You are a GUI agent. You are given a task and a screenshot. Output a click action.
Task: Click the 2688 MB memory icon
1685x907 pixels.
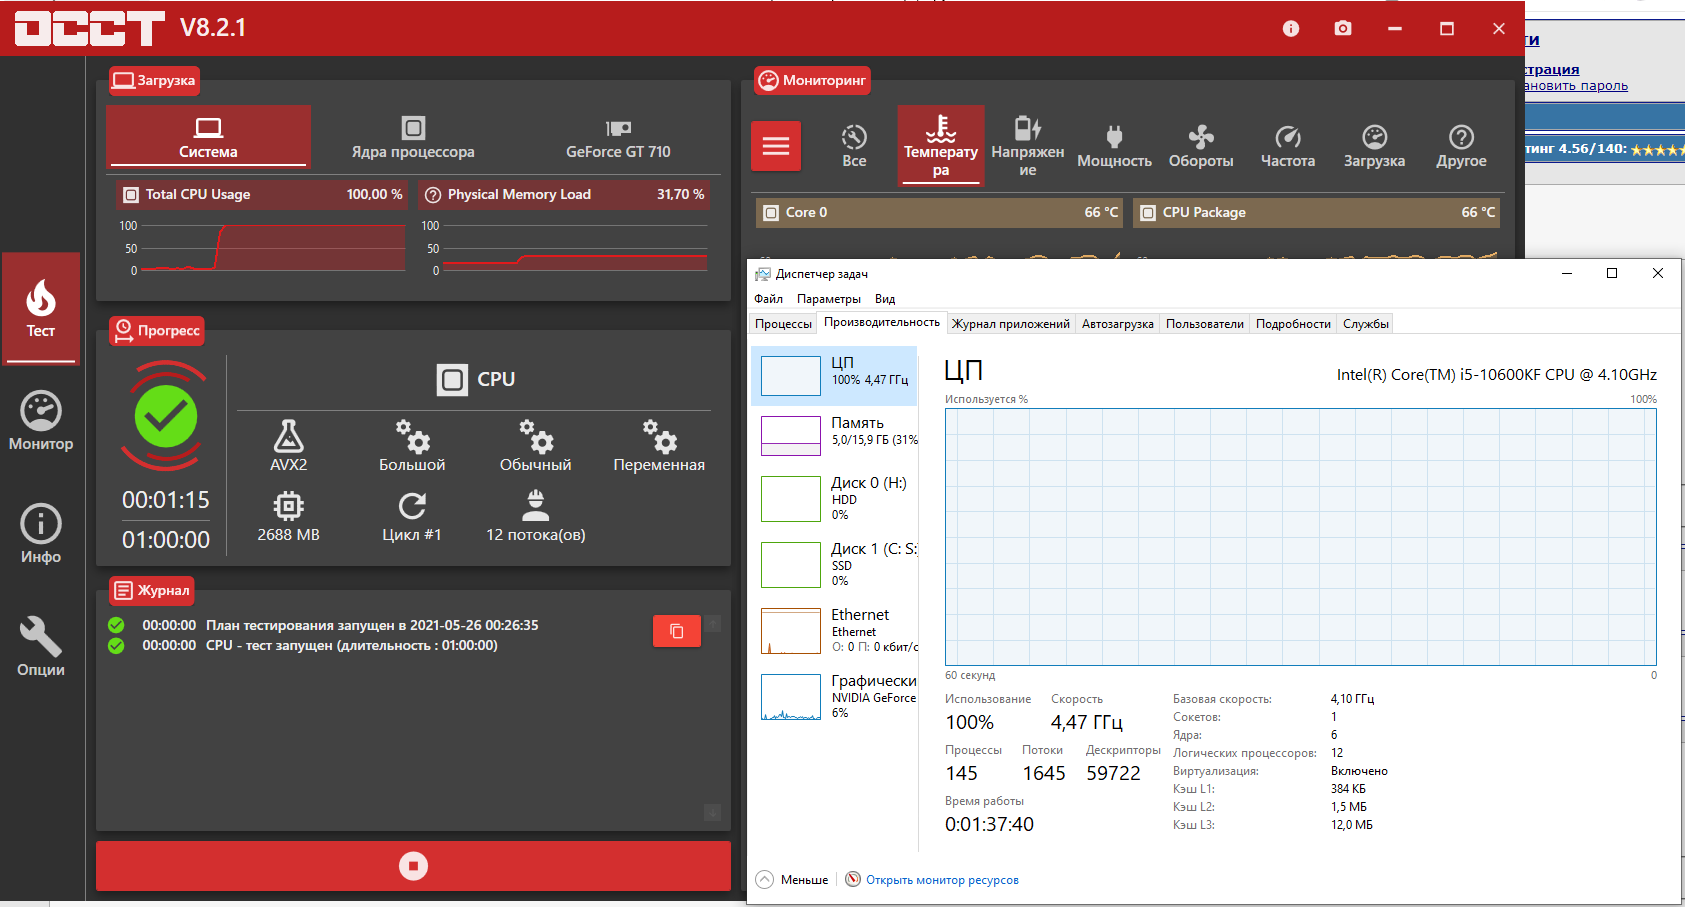288,506
